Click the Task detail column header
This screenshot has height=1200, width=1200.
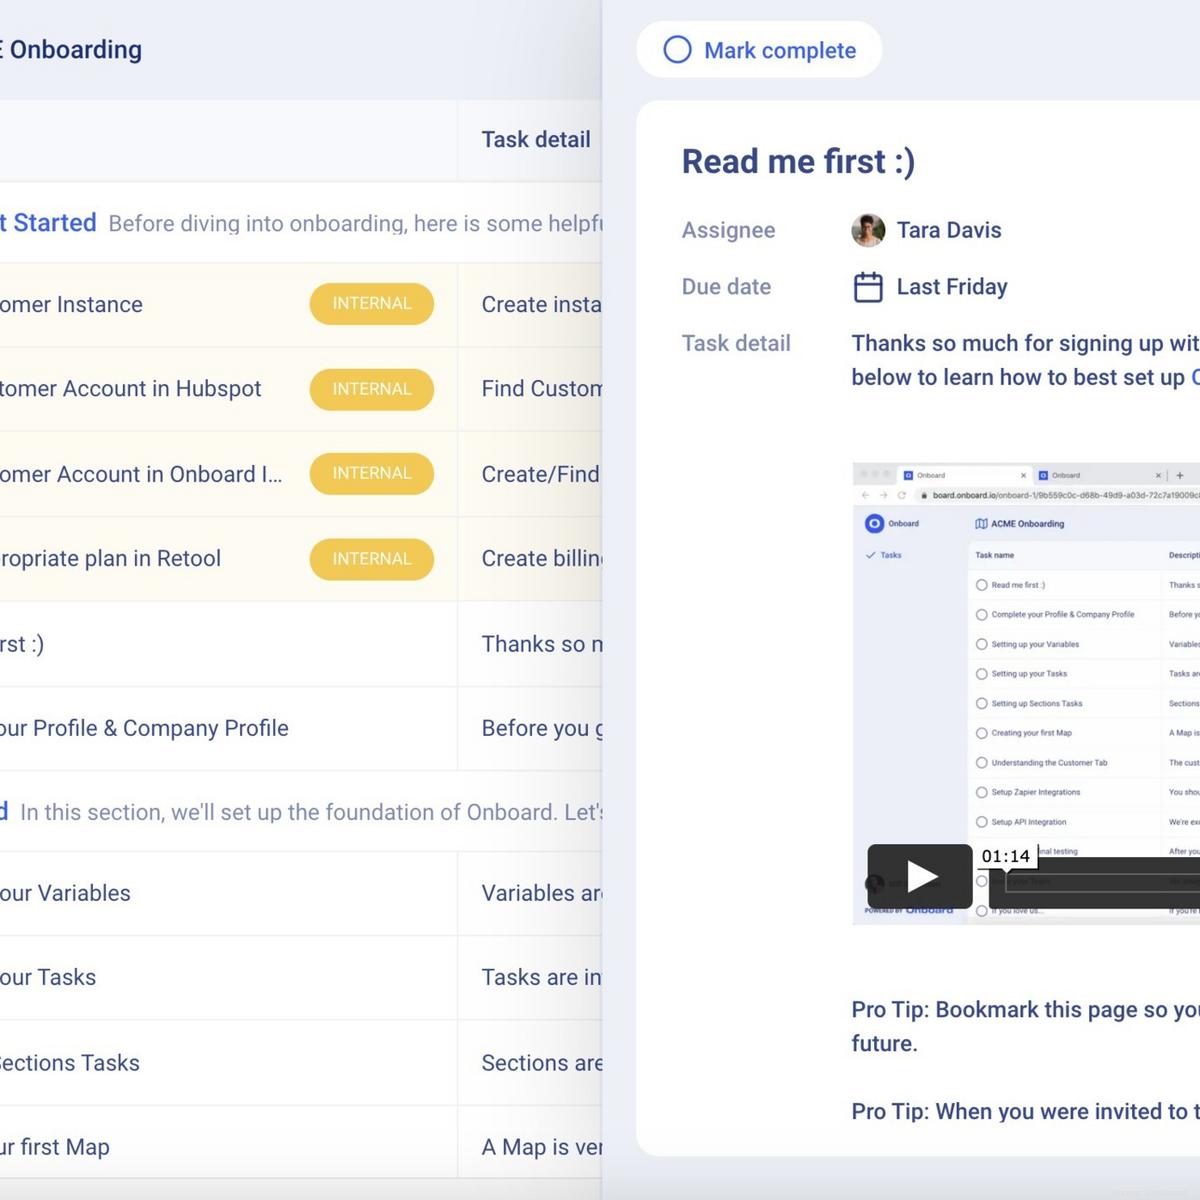(x=535, y=140)
